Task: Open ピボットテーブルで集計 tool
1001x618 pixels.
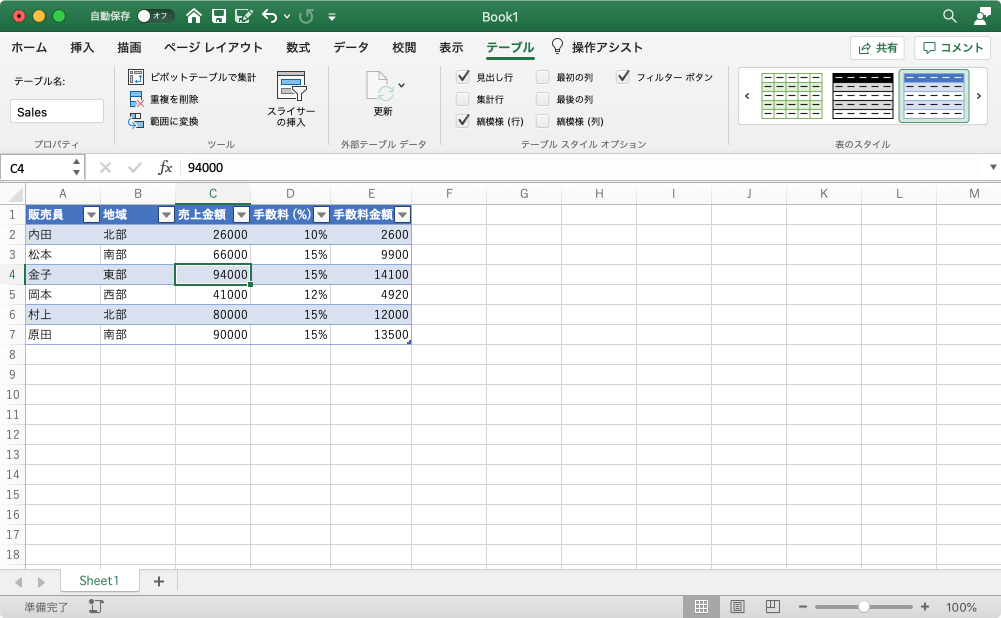Action: click(192, 77)
